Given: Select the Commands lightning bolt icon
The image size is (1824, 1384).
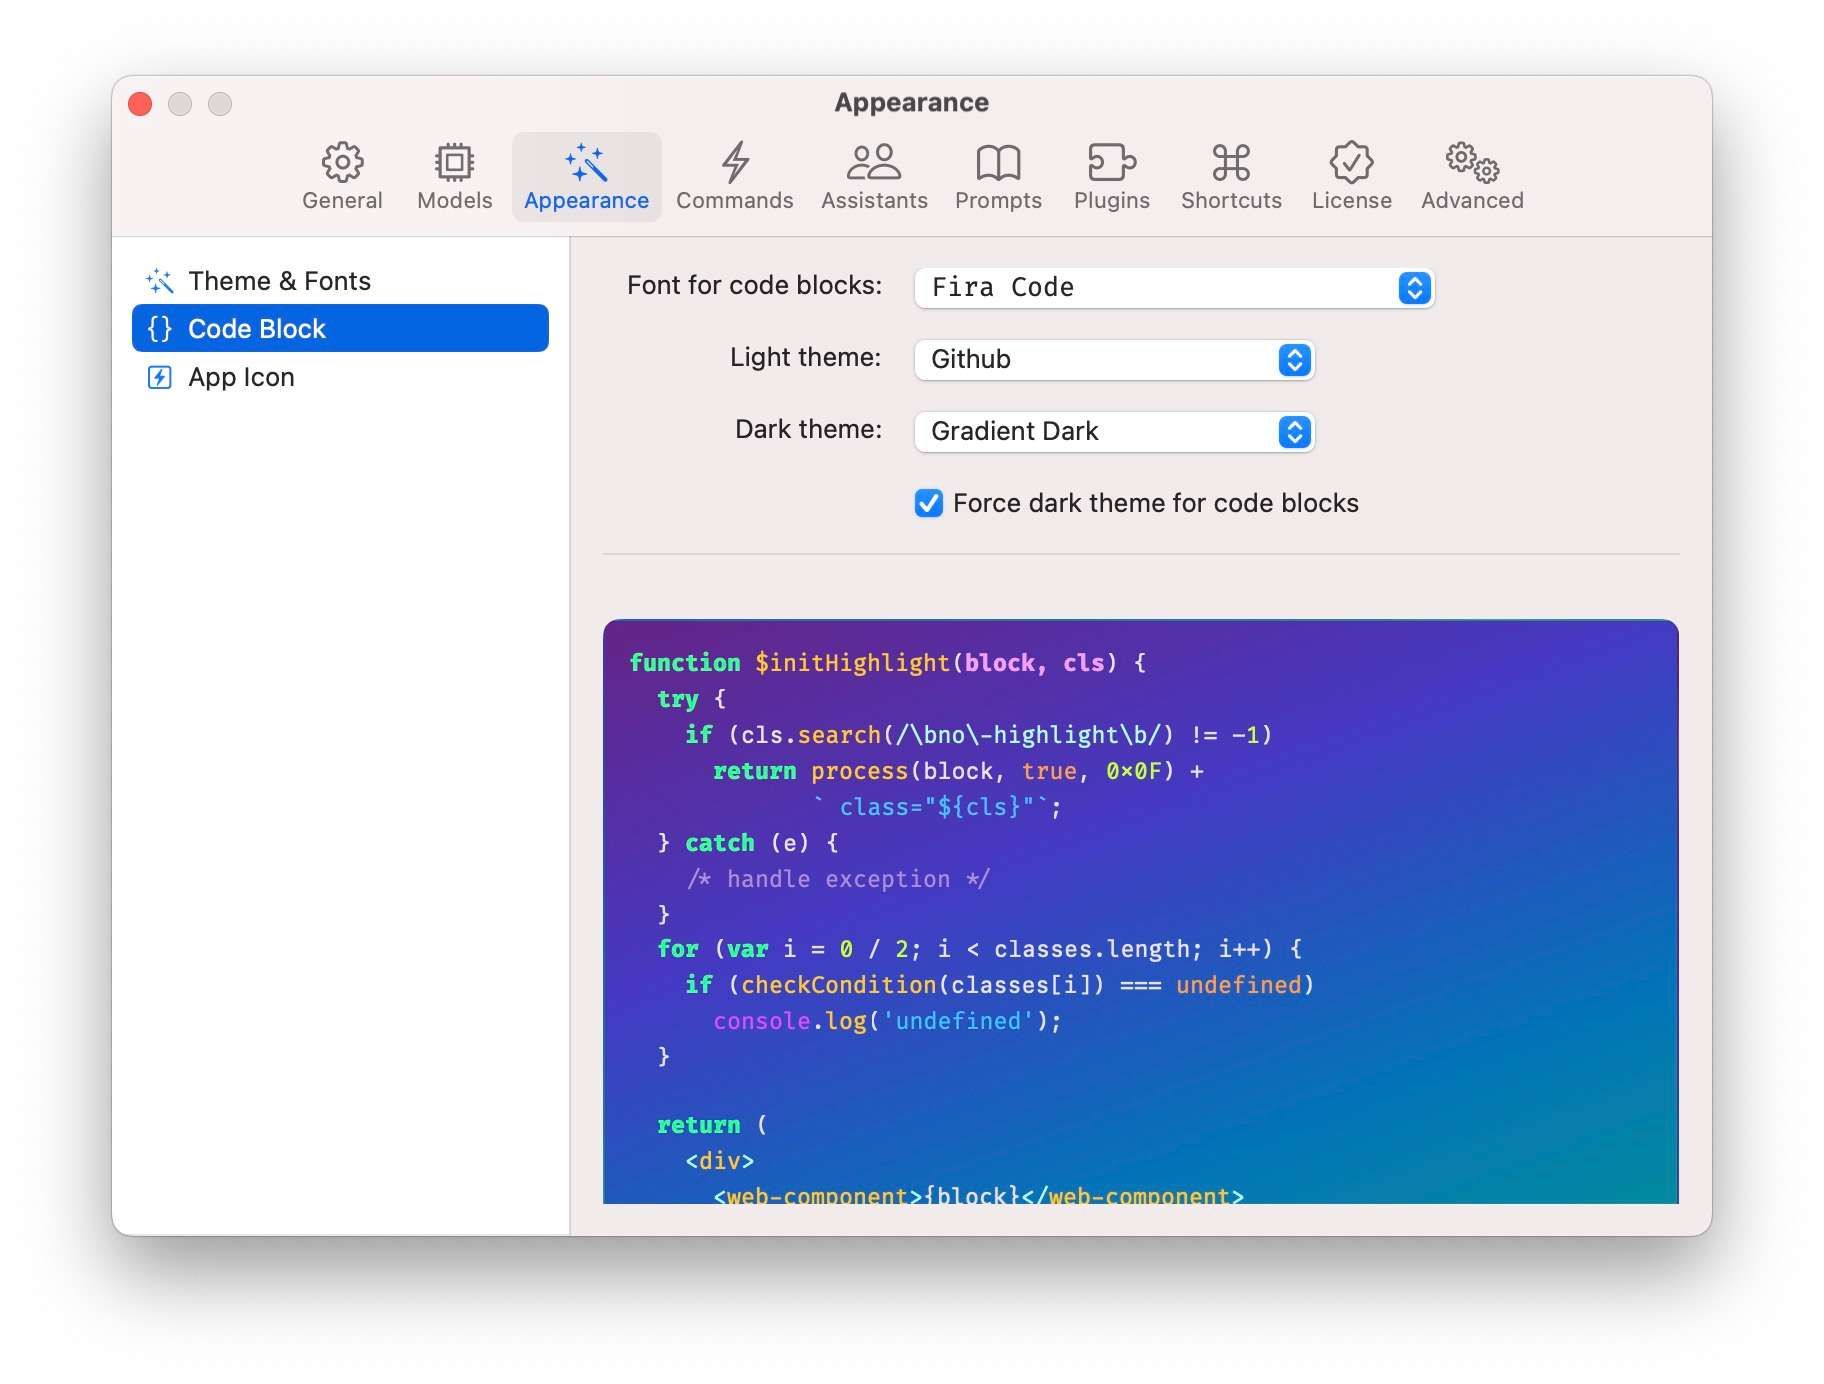Looking at the screenshot, I should [735, 162].
